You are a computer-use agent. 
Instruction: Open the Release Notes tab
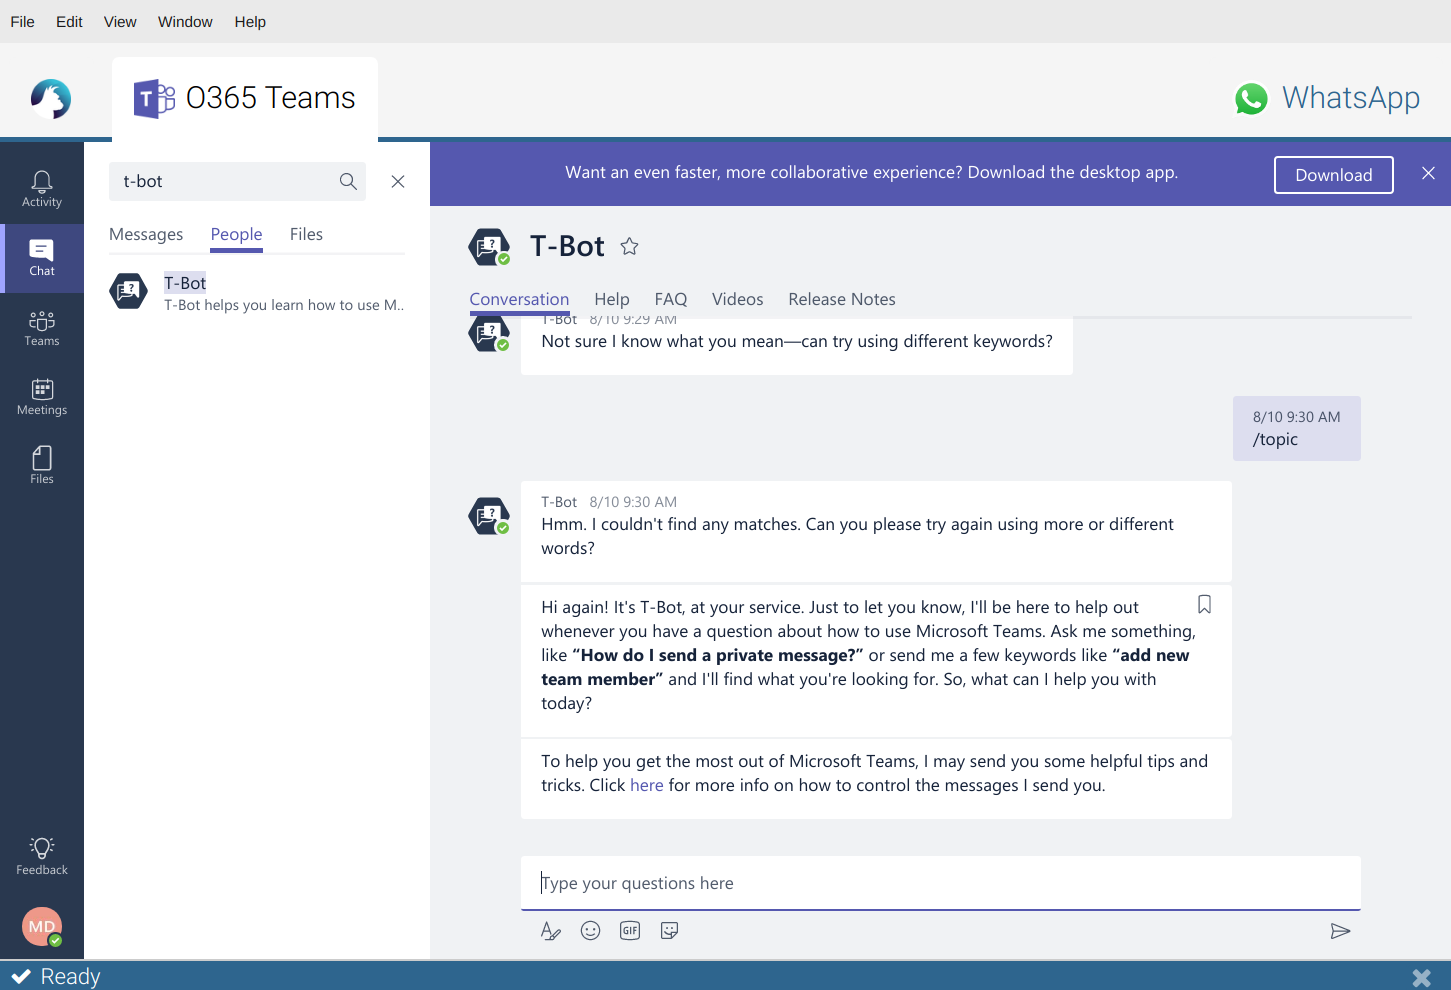tap(842, 299)
